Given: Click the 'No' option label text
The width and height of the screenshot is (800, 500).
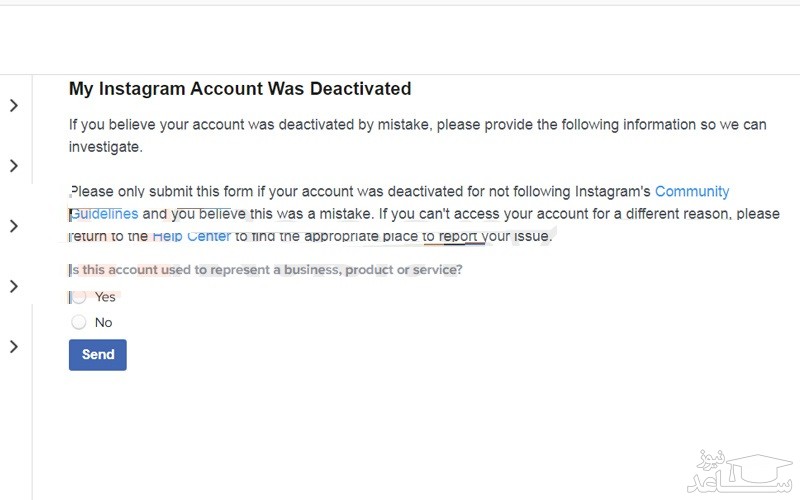Looking at the screenshot, I should click(x=103, y=322).
